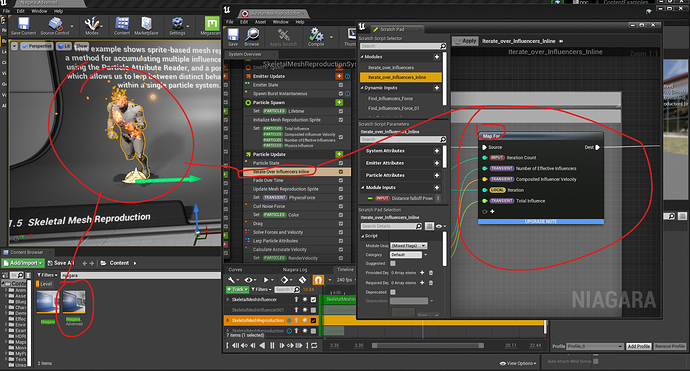Image resolution: width=690 pixels, height=371 pixels.
Task: Click plus beside Module Inputs
Action: pyautogui.click(x=437, y=187)
